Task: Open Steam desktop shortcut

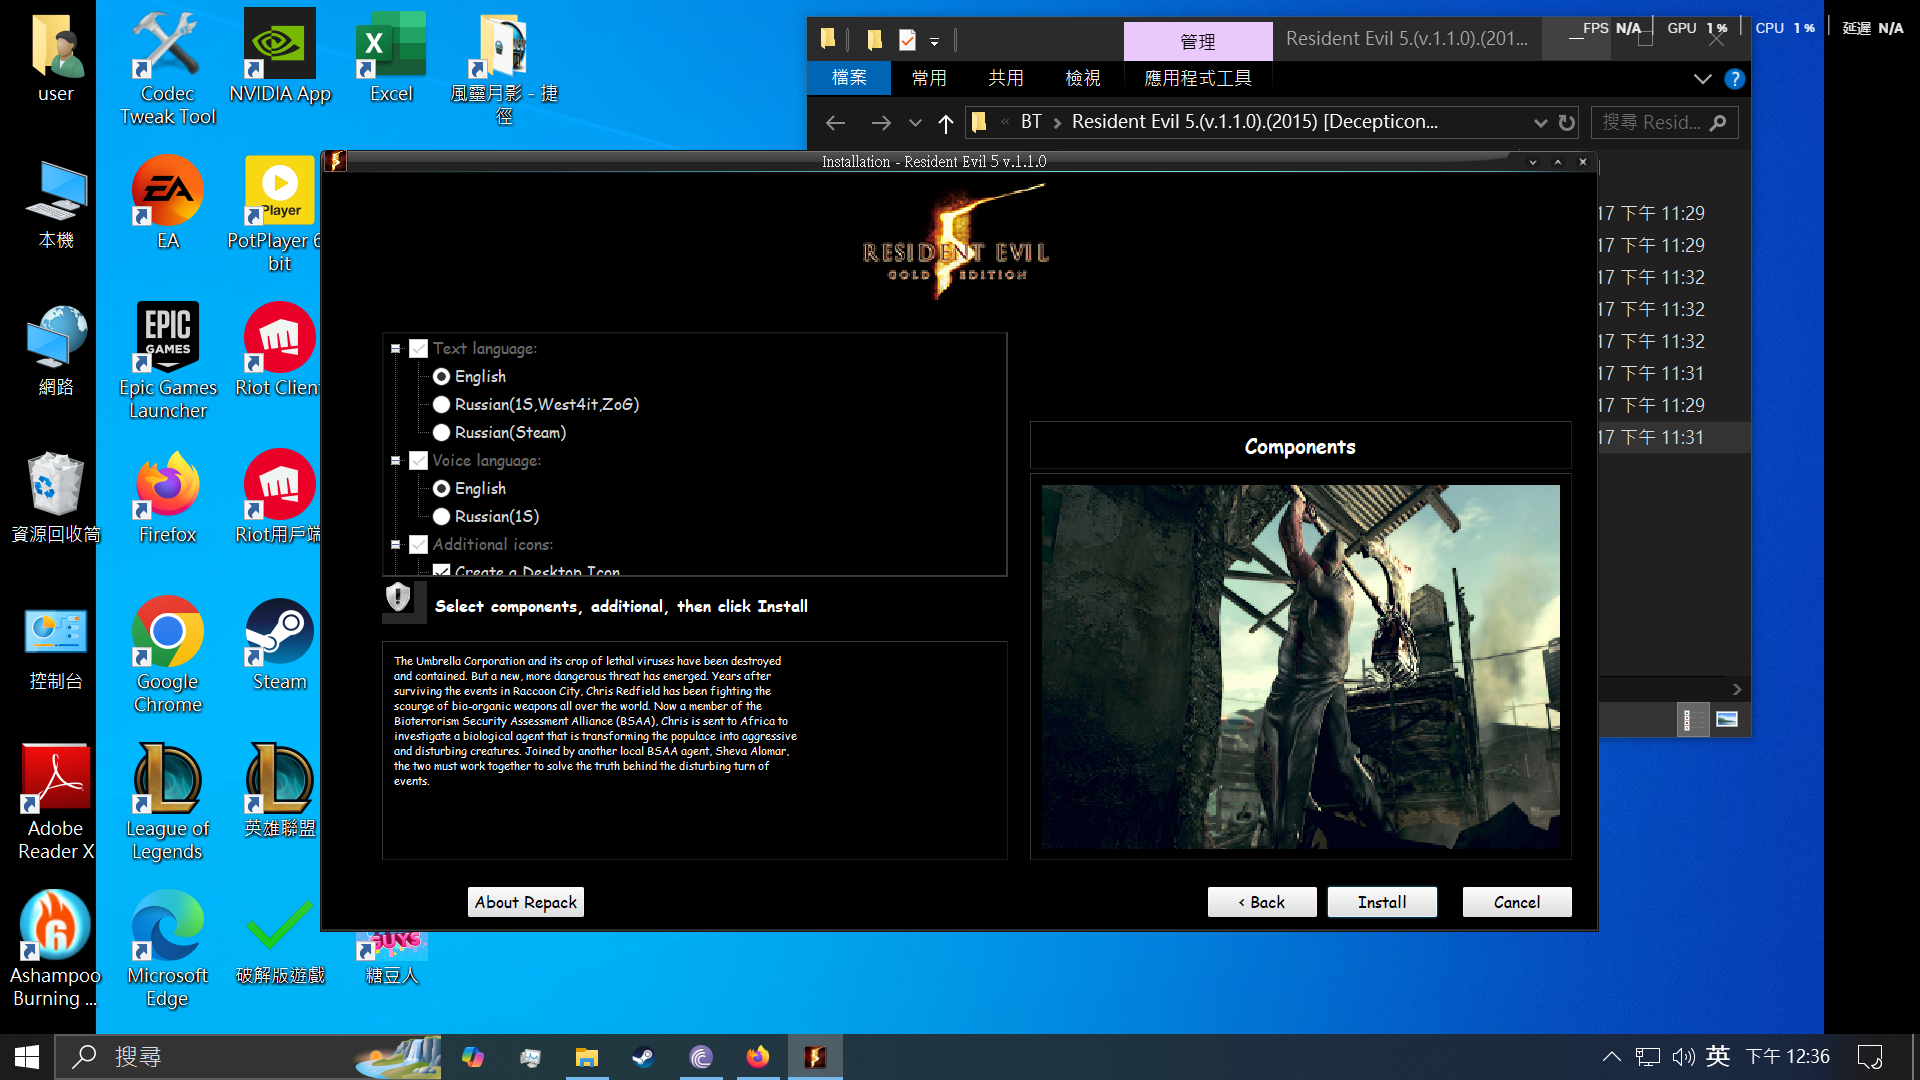Action: click(x=280, y=644)
